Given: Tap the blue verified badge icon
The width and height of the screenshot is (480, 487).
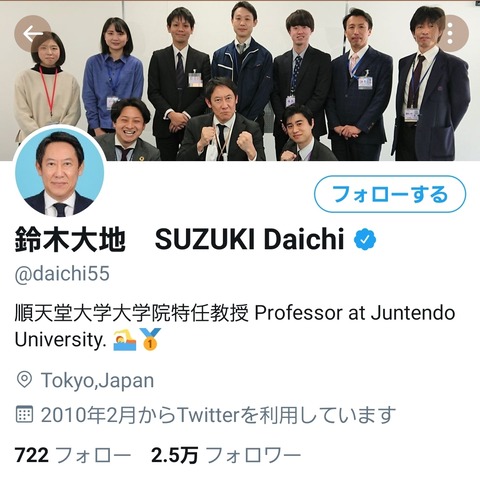Looking at the screenshot, I should click(x=365, y=239).
